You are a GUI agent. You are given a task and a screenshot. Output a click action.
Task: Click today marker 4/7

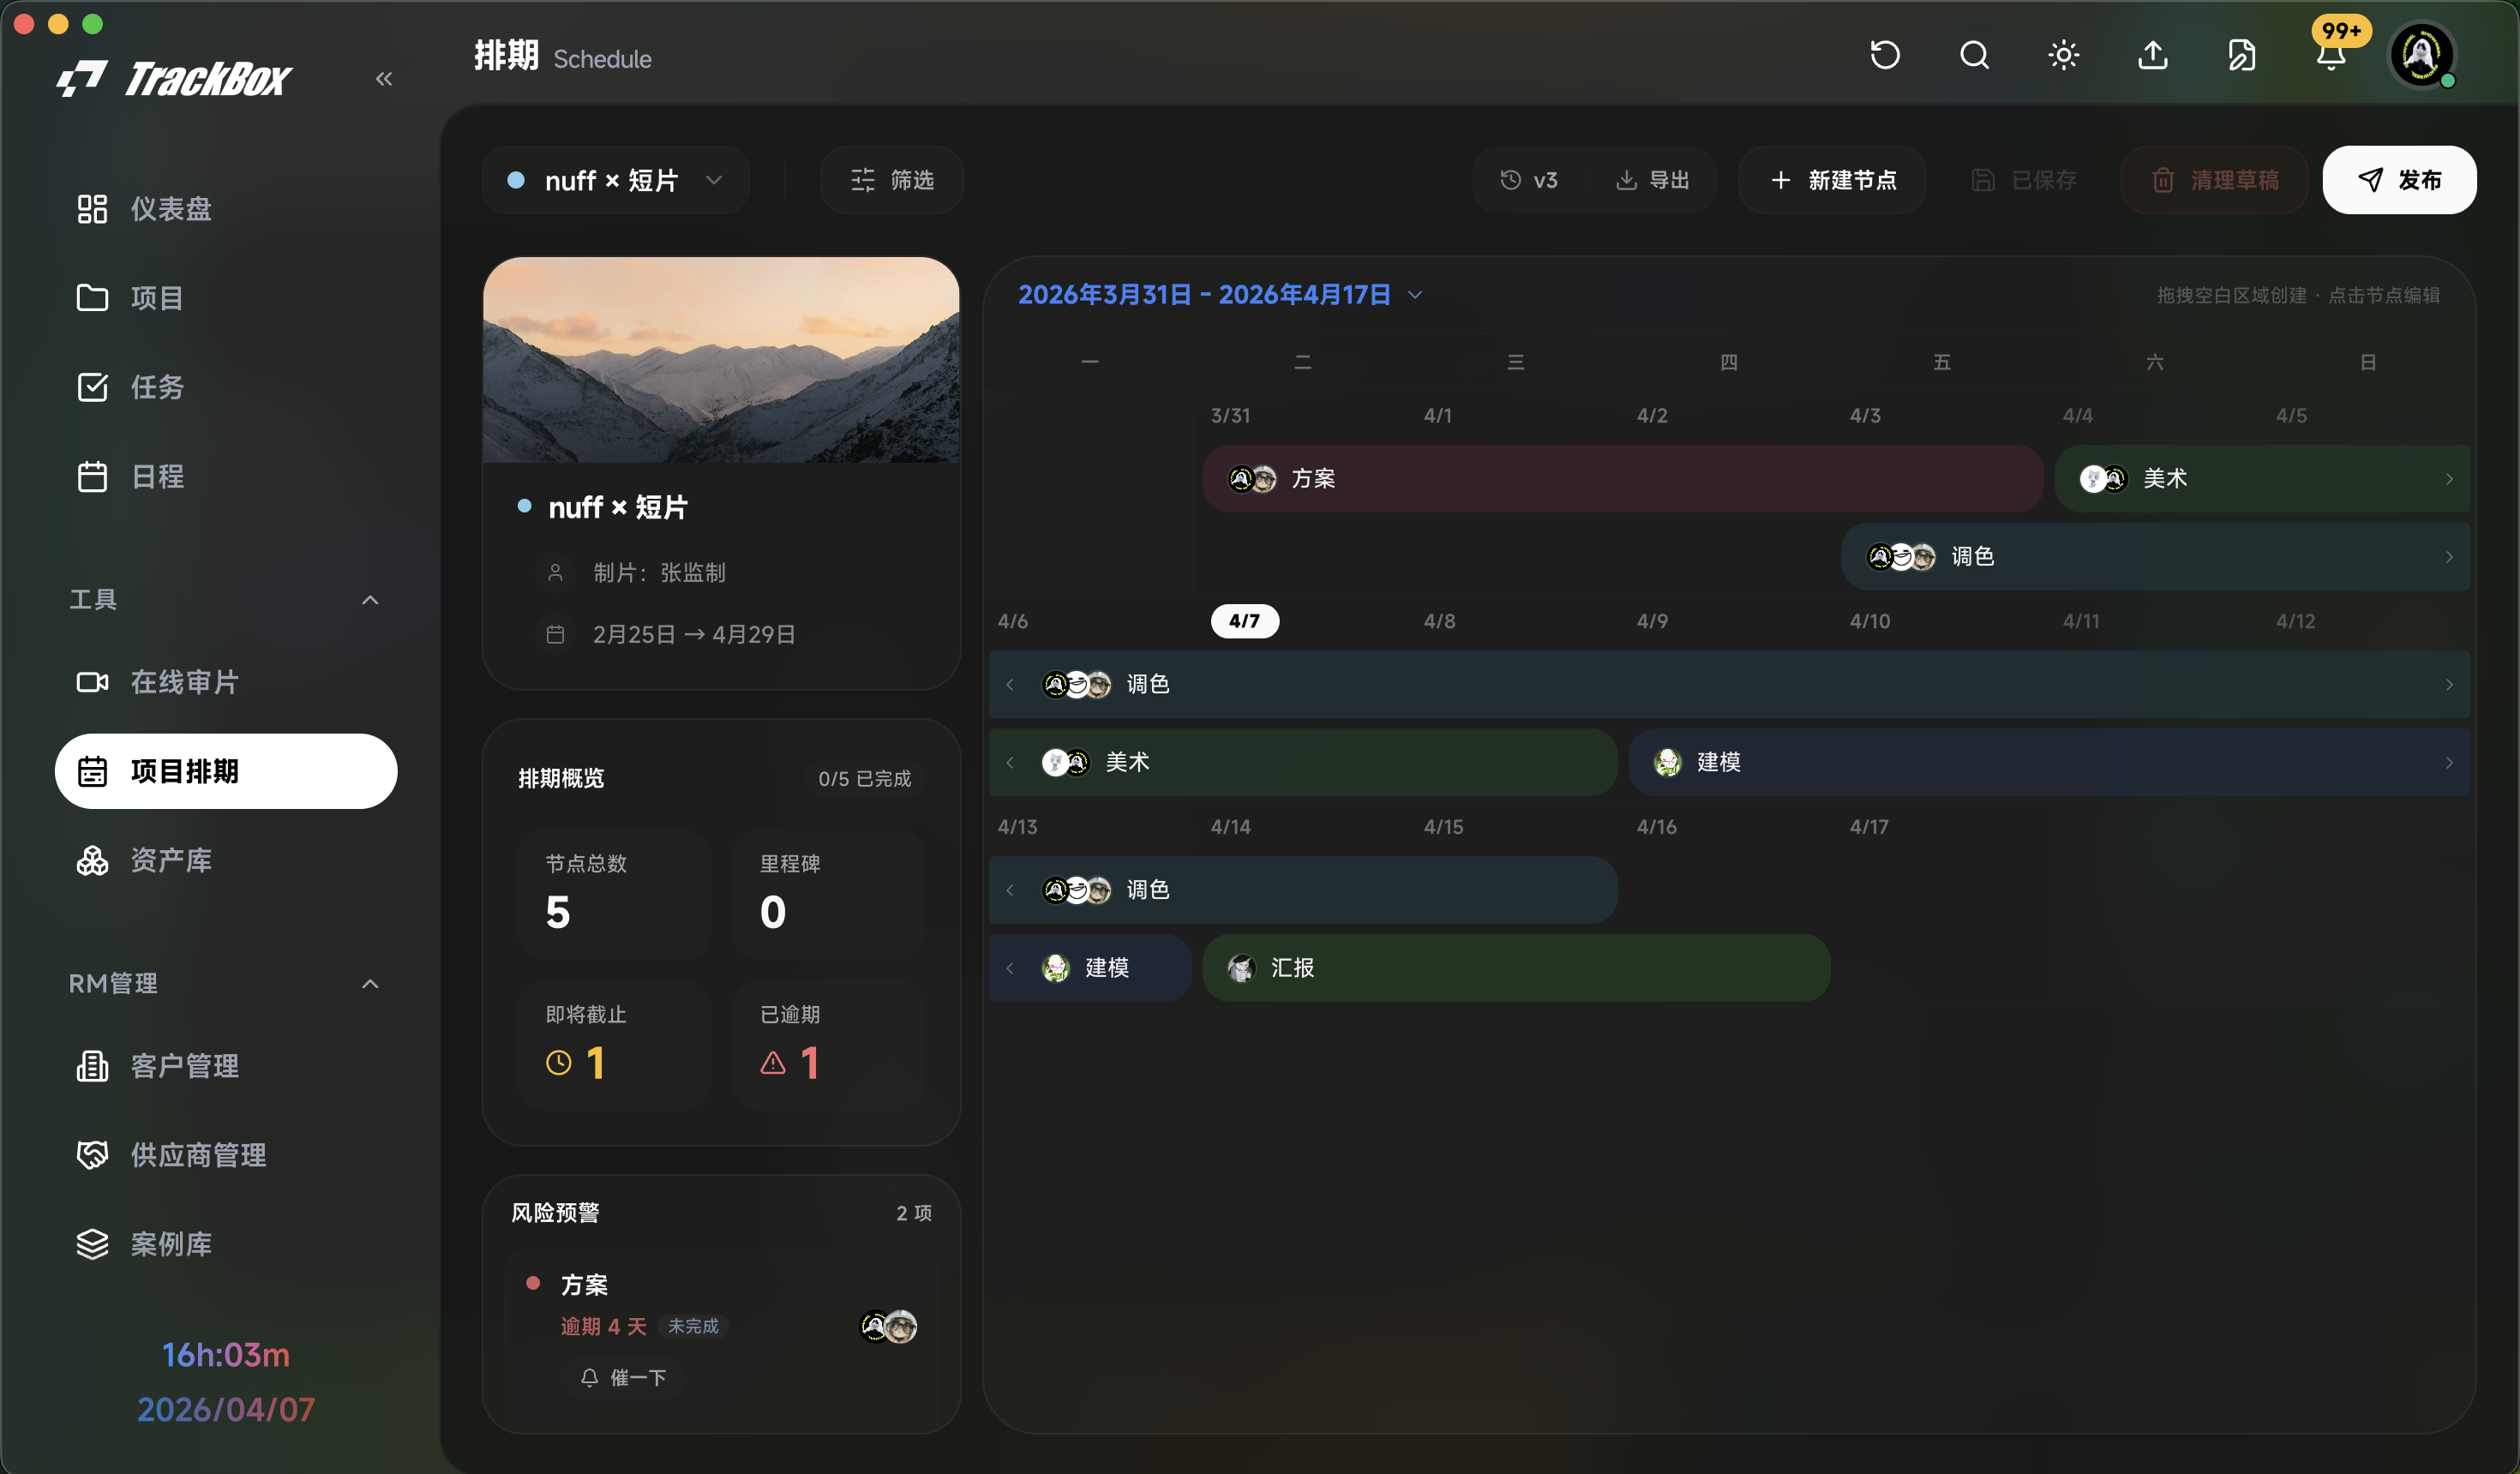click(x=1245, y=621)
